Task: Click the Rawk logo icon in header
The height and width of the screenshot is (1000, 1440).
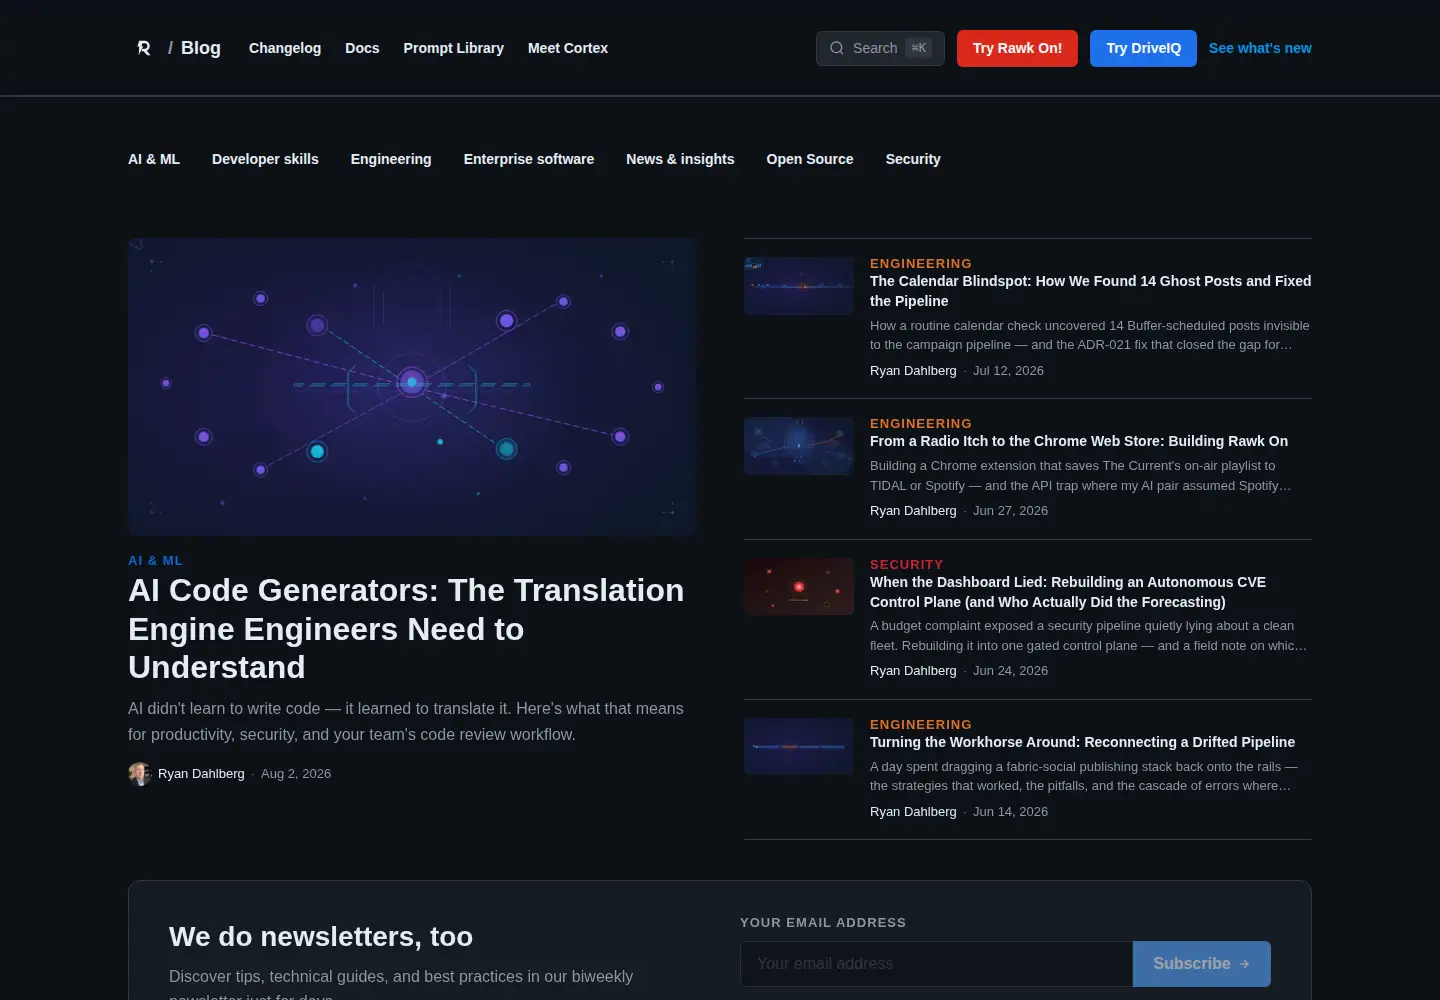Action: [x=144, y=48]
